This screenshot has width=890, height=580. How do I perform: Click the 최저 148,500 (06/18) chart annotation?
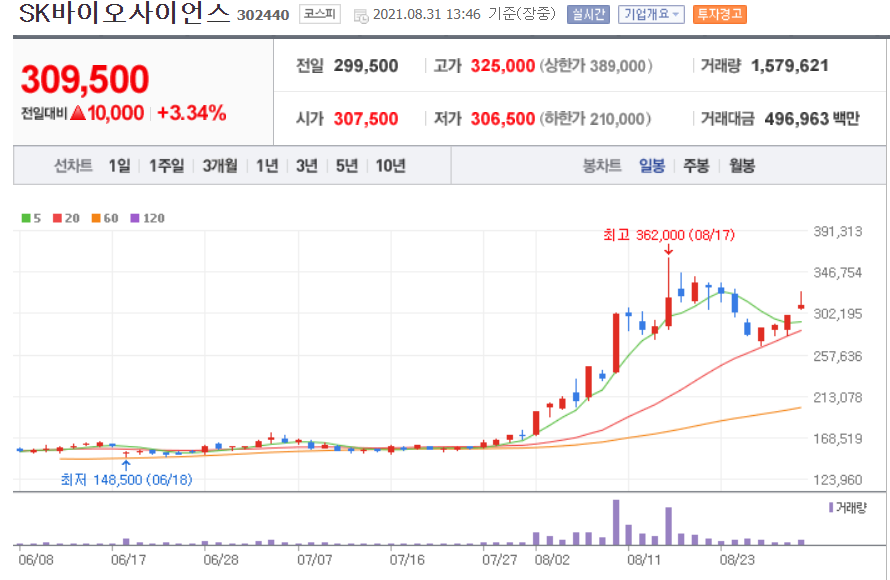click(x=127, y=480)
